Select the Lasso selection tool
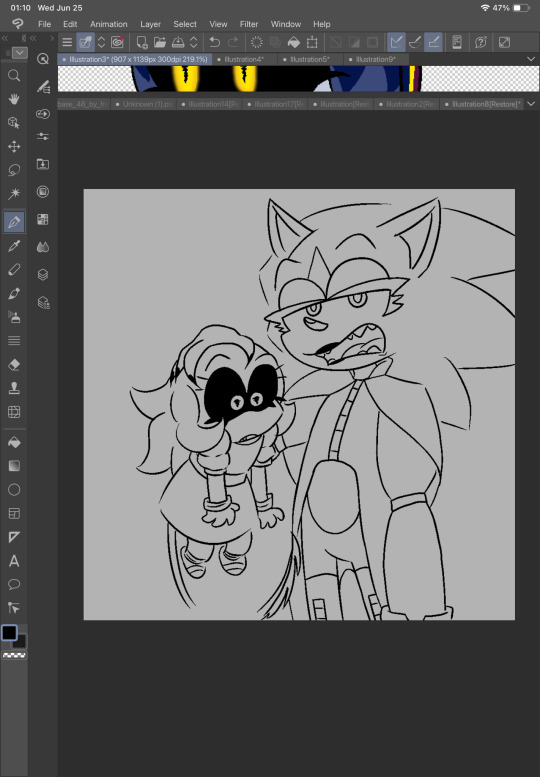 [14, 170]
